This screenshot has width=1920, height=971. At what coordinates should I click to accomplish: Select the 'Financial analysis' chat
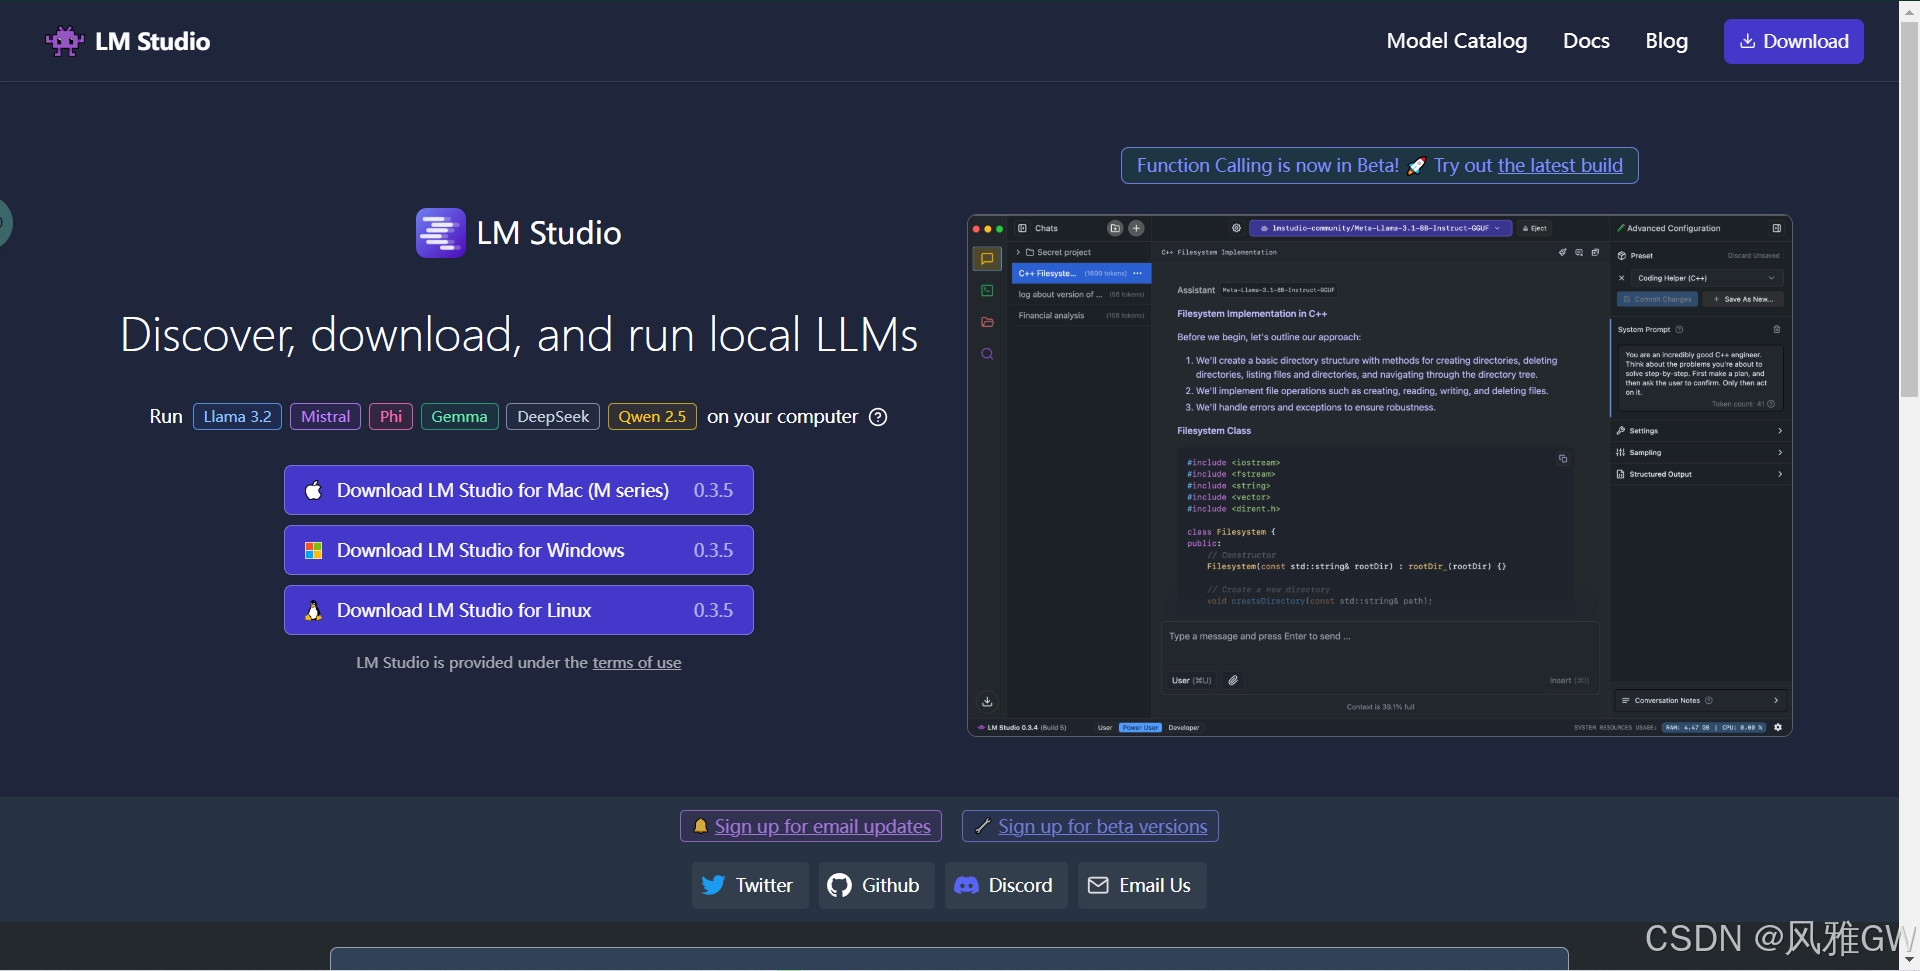coord(1081,315)
